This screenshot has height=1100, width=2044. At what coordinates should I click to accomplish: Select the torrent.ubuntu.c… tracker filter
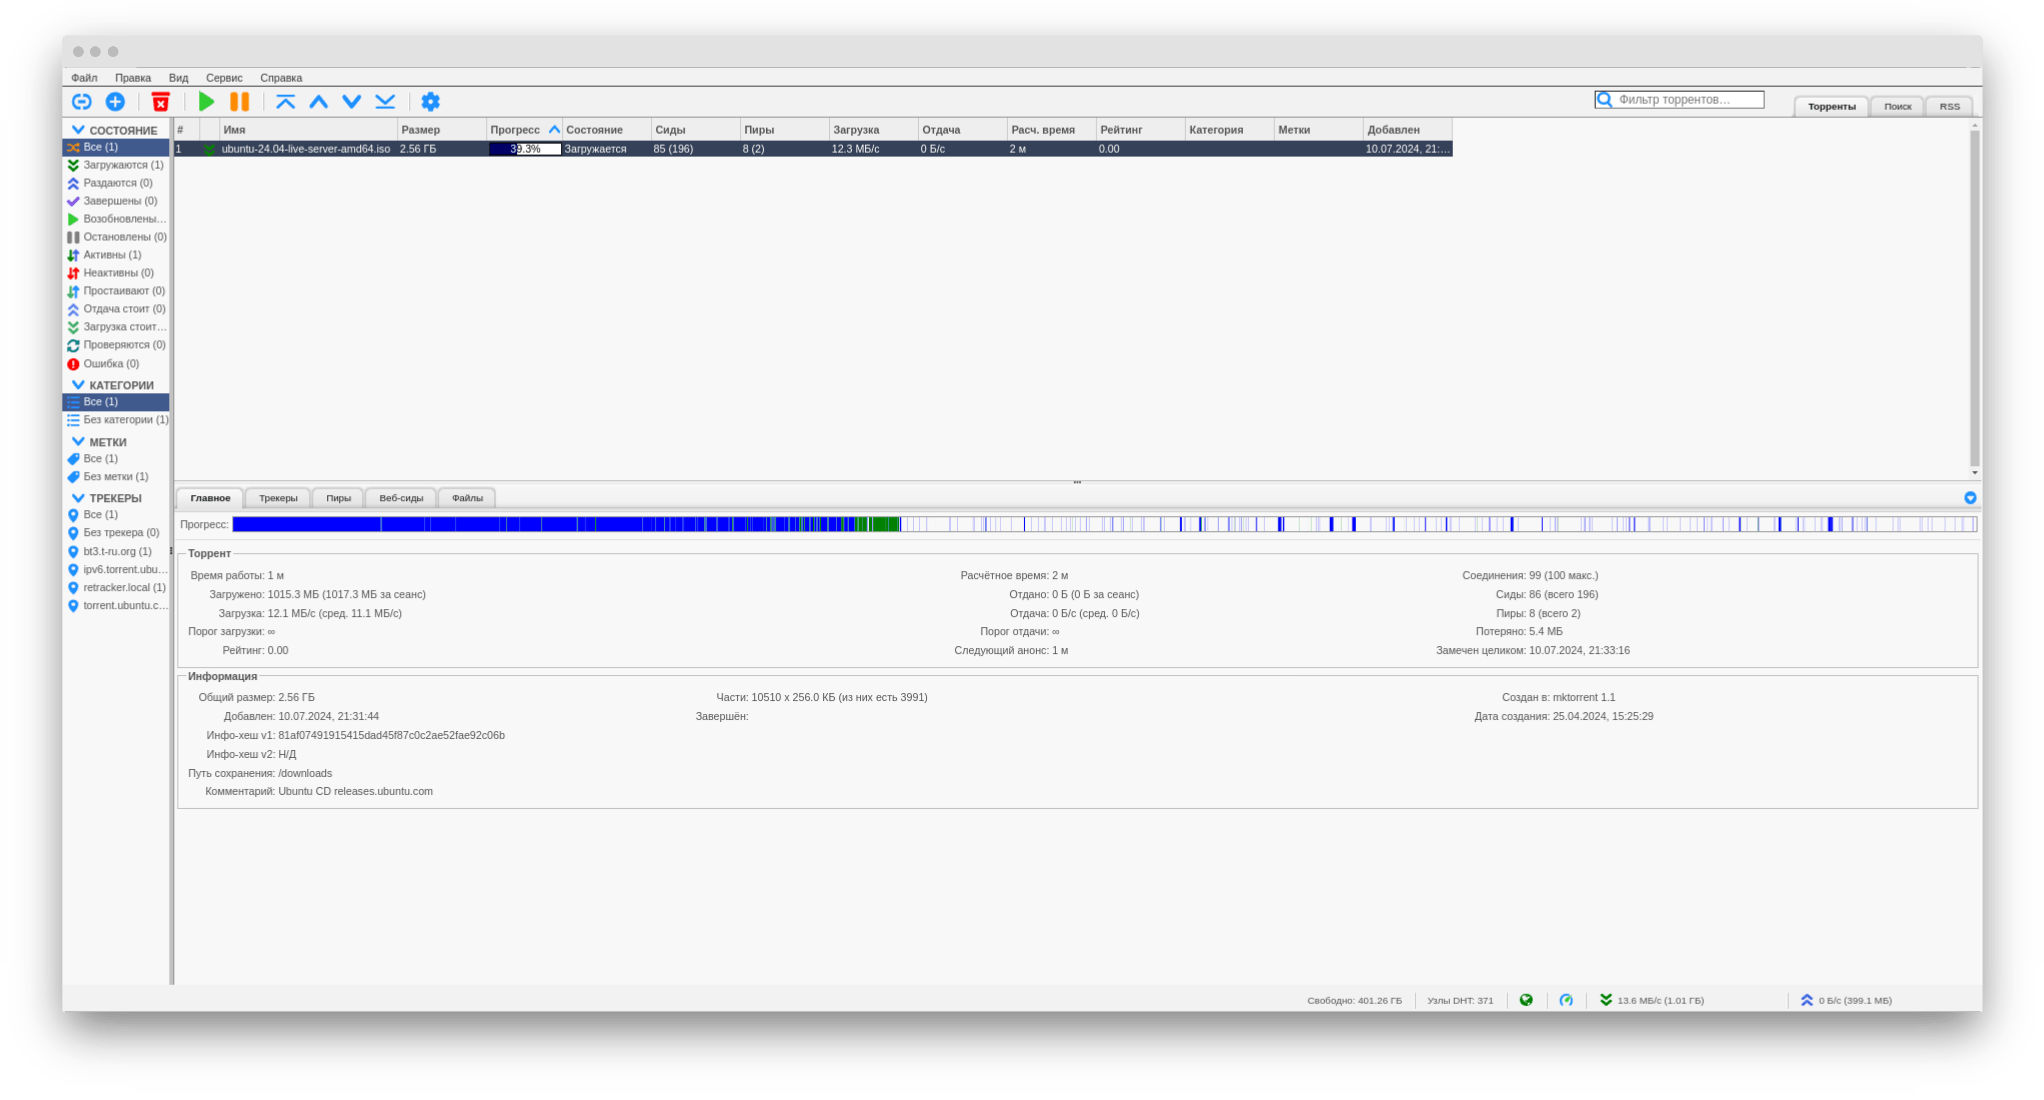(116, 606)
